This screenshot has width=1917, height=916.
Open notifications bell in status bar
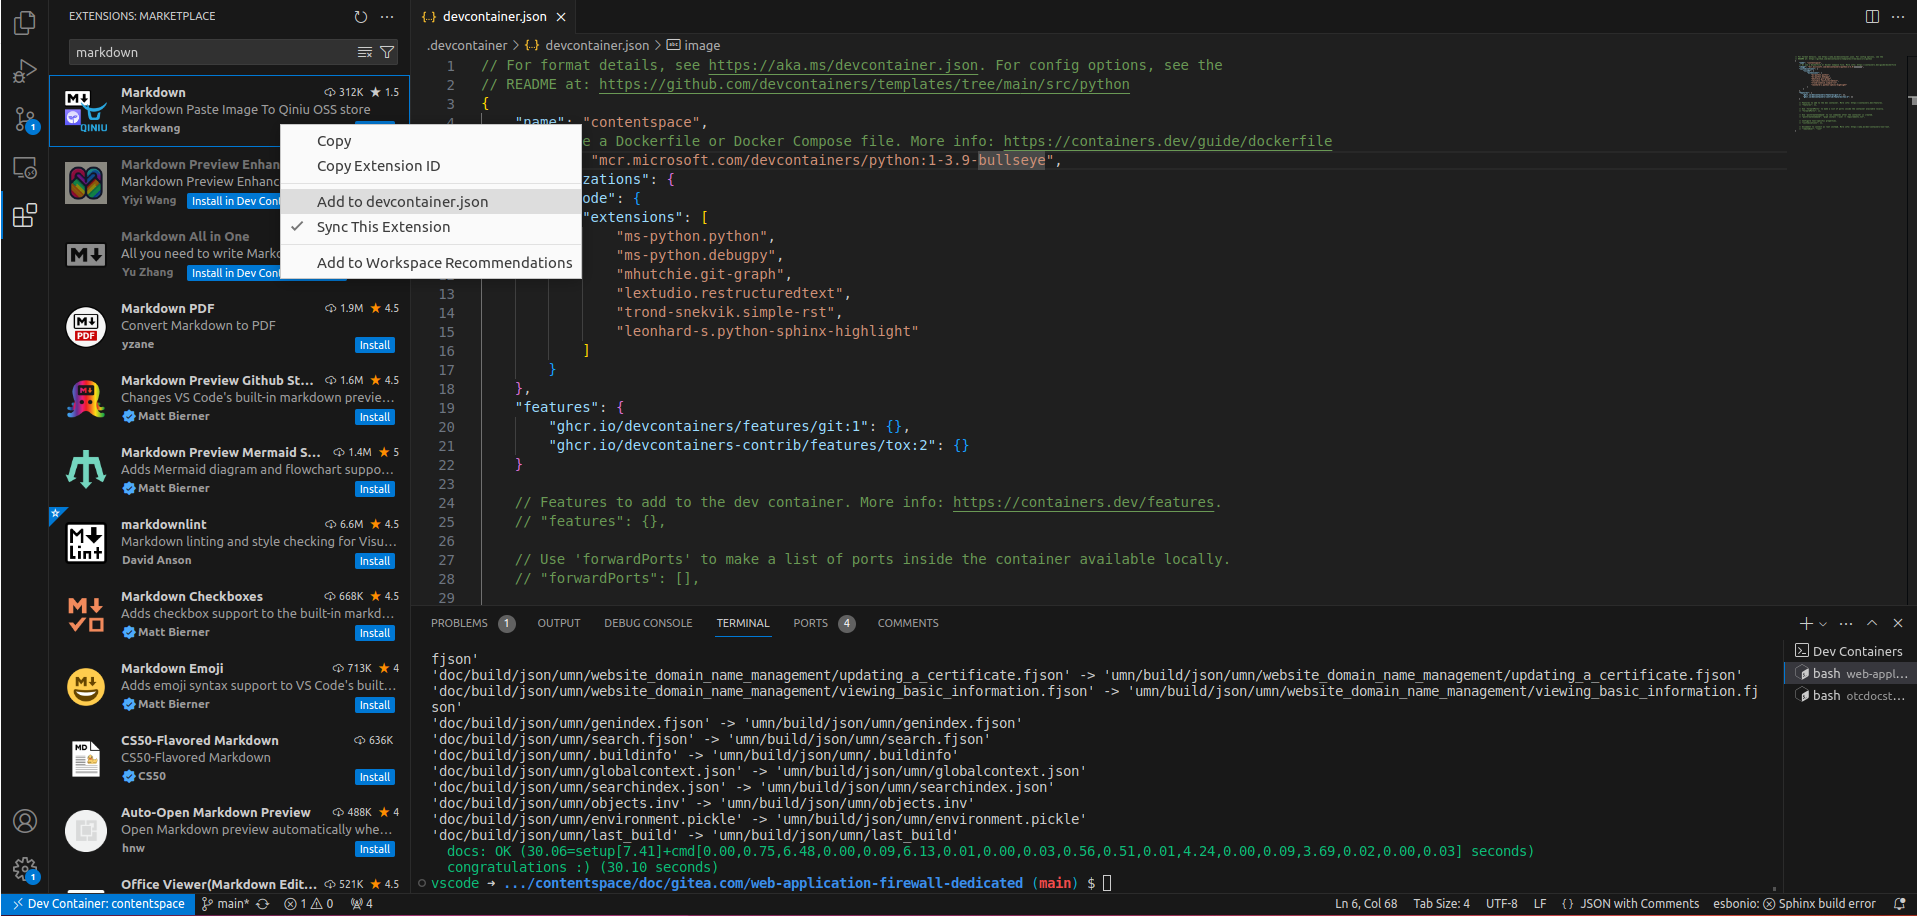[x=1899, y=904]
